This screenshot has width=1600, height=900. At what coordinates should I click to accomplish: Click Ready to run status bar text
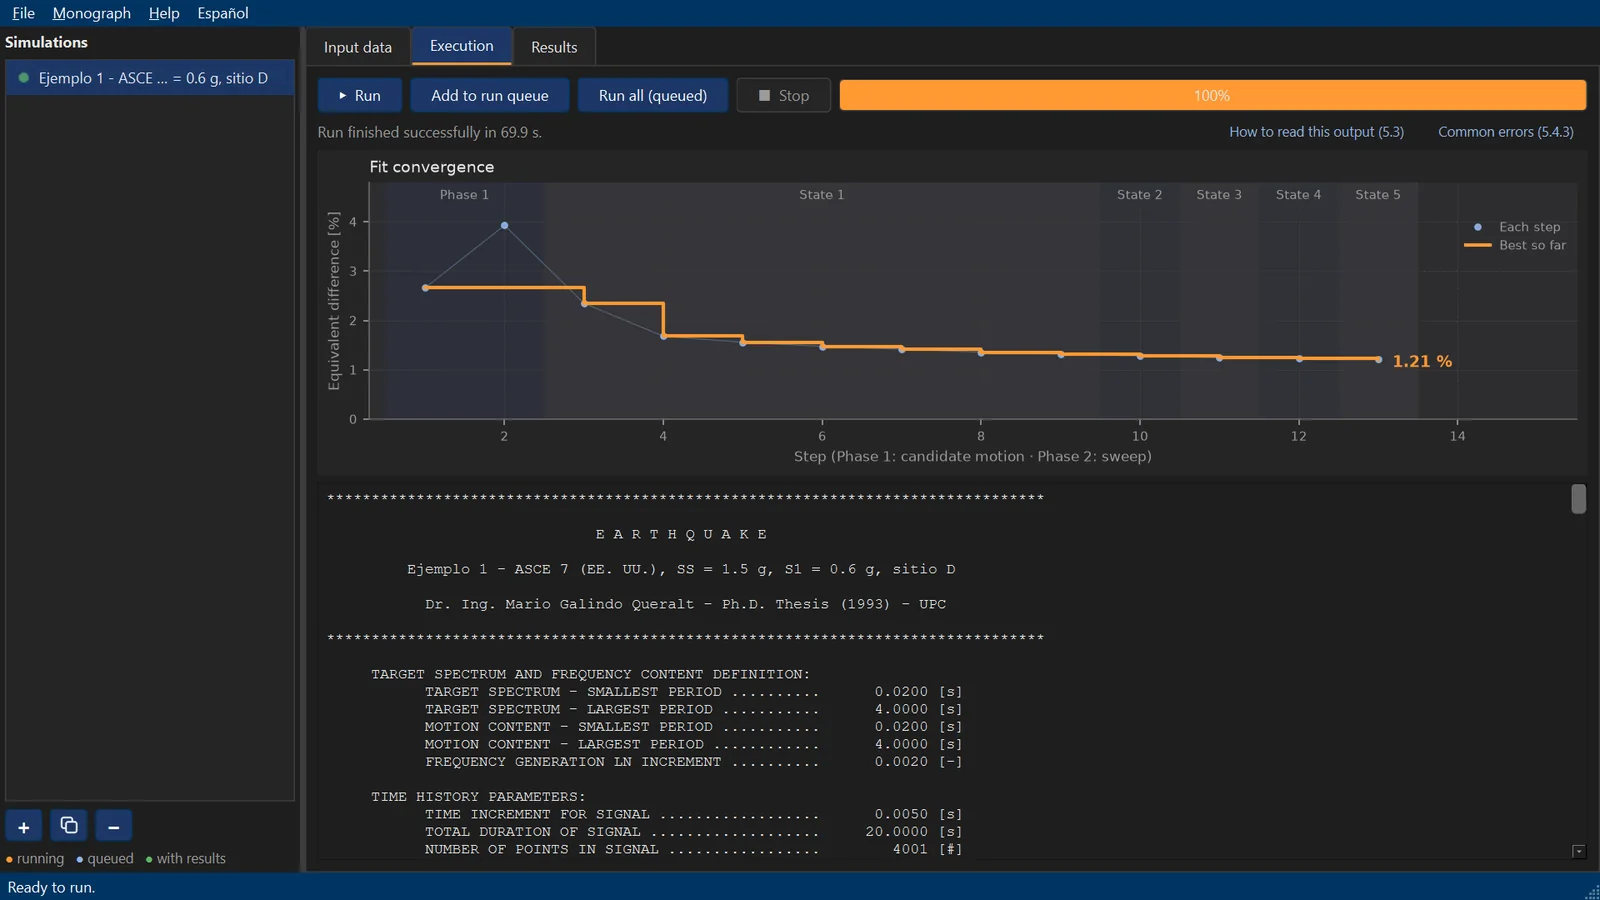51,888
